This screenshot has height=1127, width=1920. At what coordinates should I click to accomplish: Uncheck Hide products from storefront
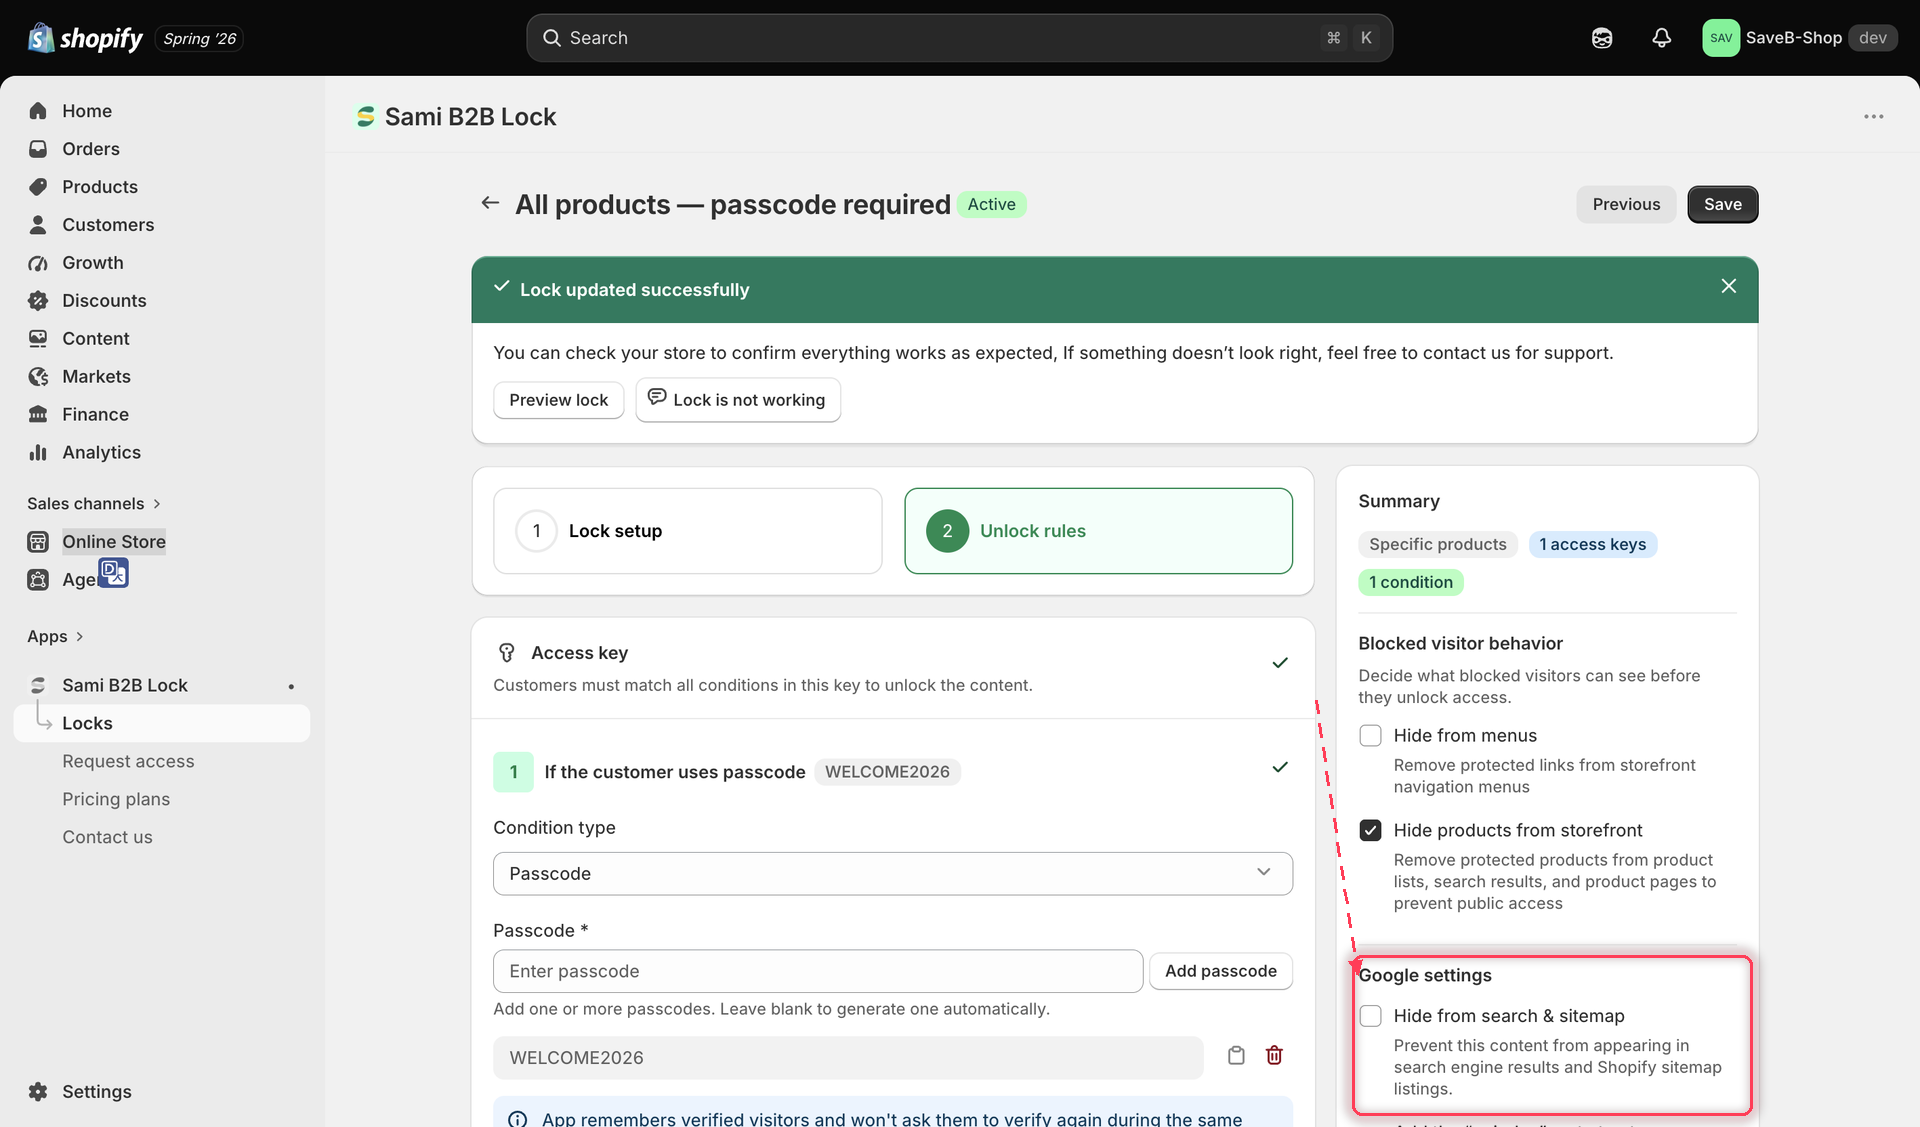click(1370, 831)
